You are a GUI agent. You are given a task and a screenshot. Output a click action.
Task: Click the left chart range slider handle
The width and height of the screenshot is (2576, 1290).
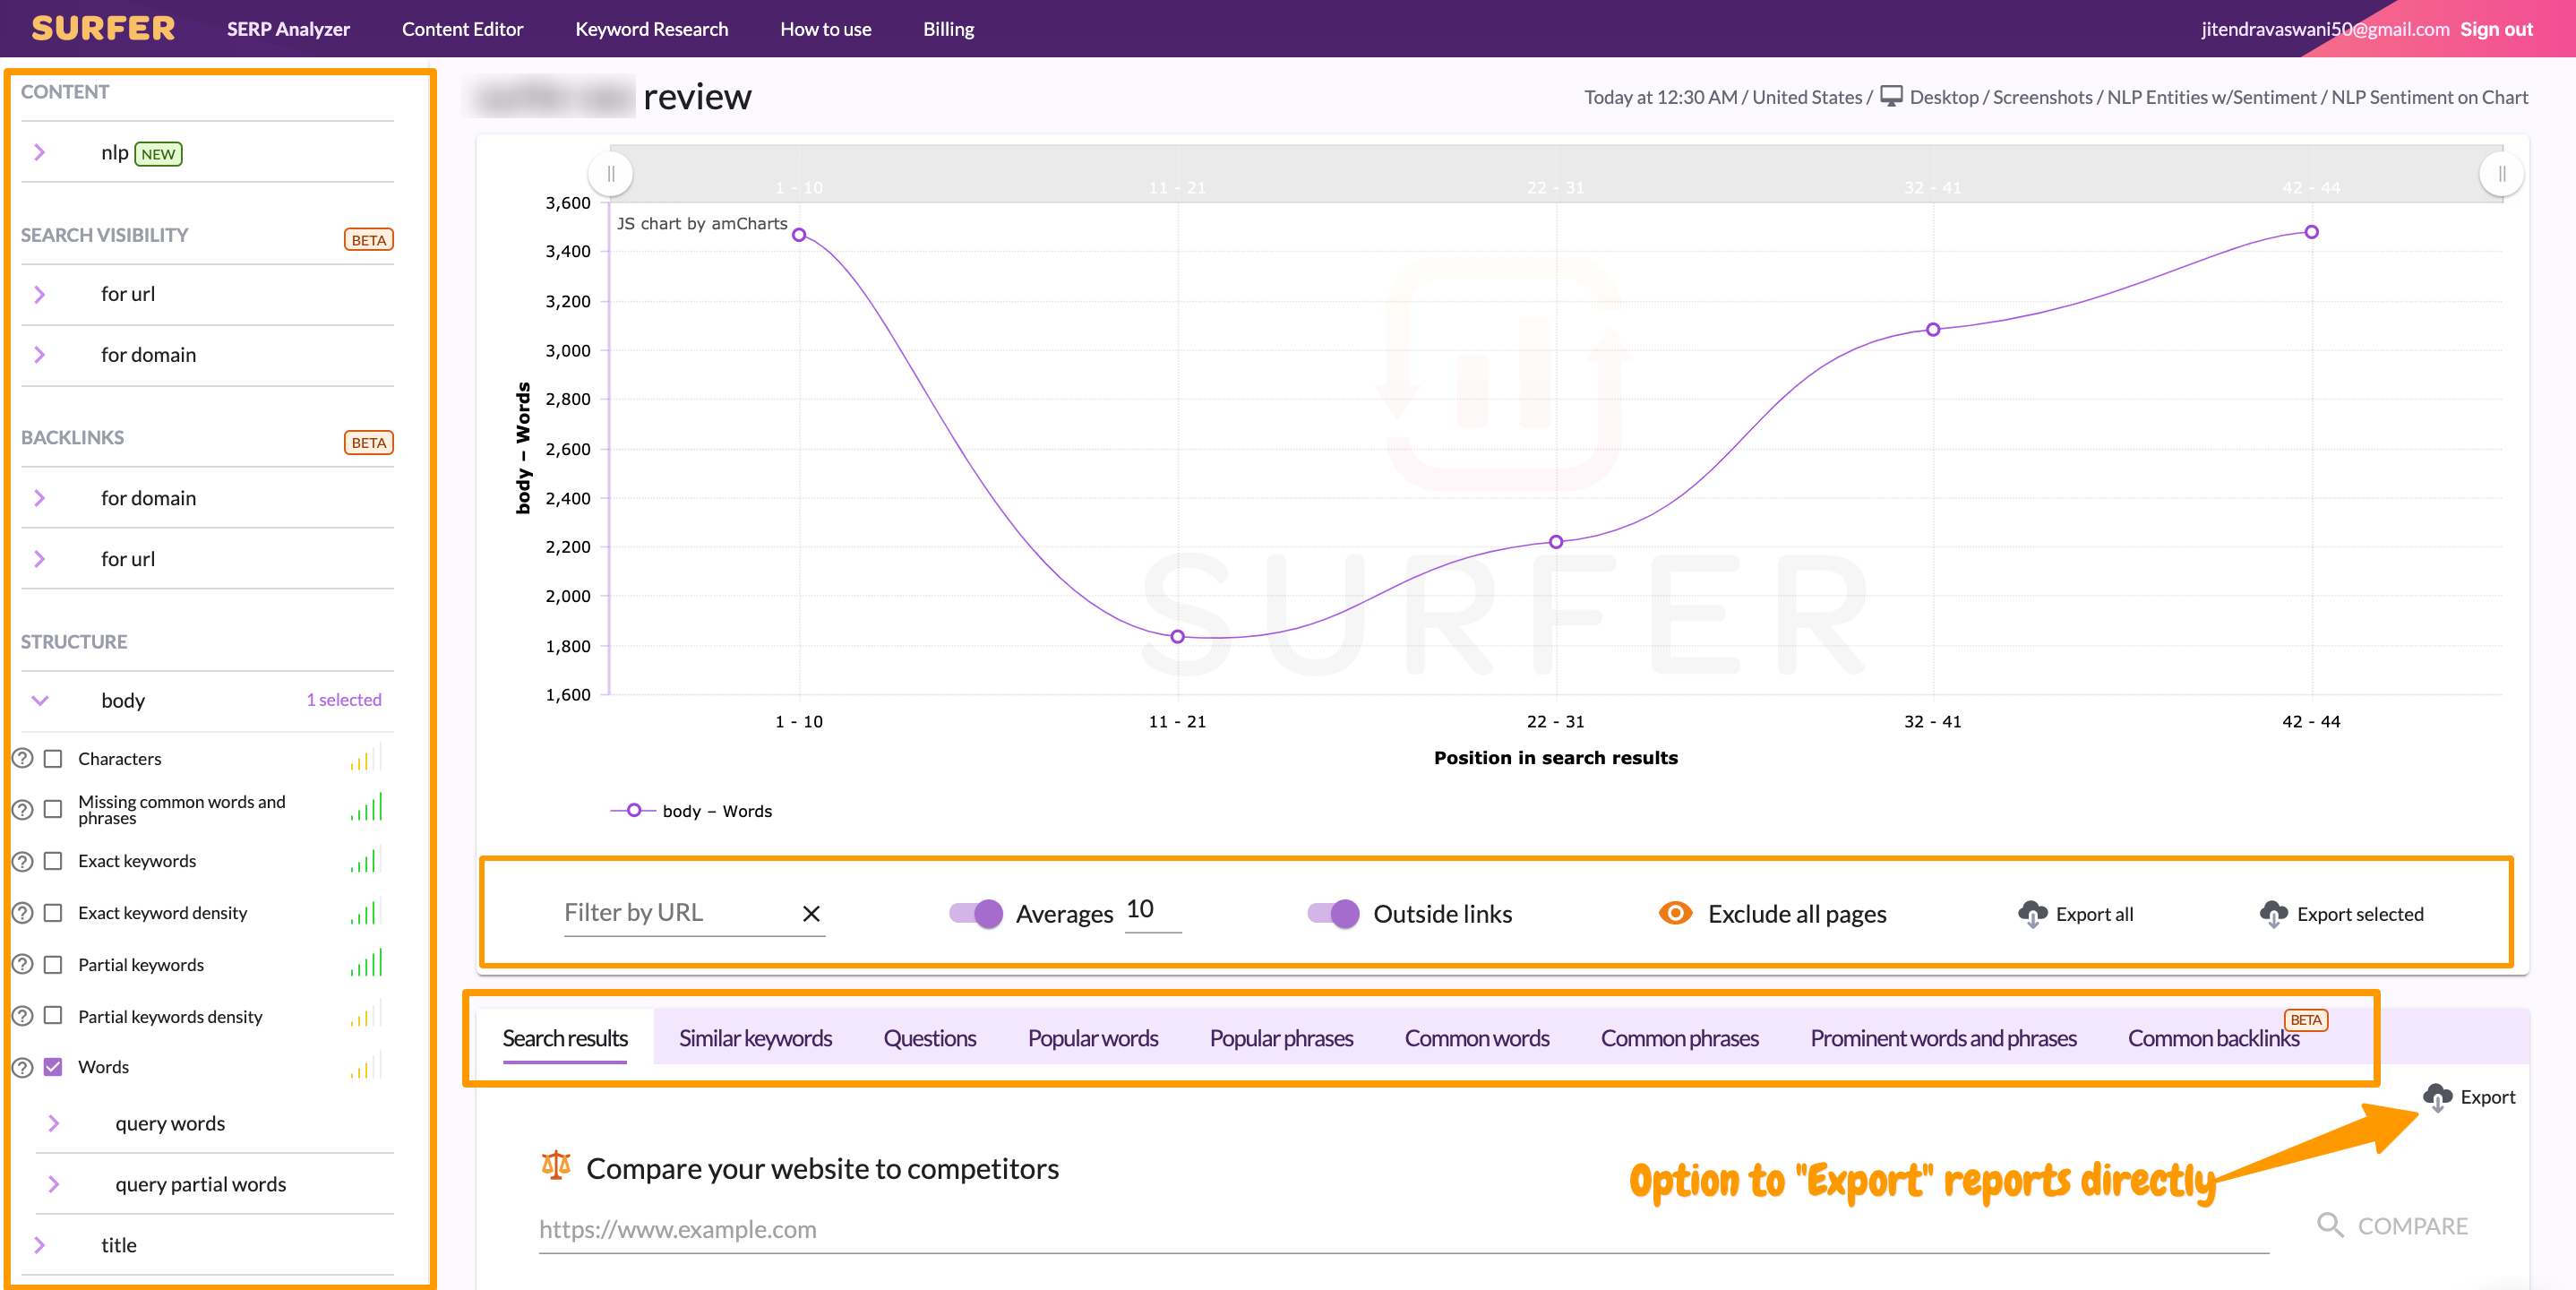[610, 174]
